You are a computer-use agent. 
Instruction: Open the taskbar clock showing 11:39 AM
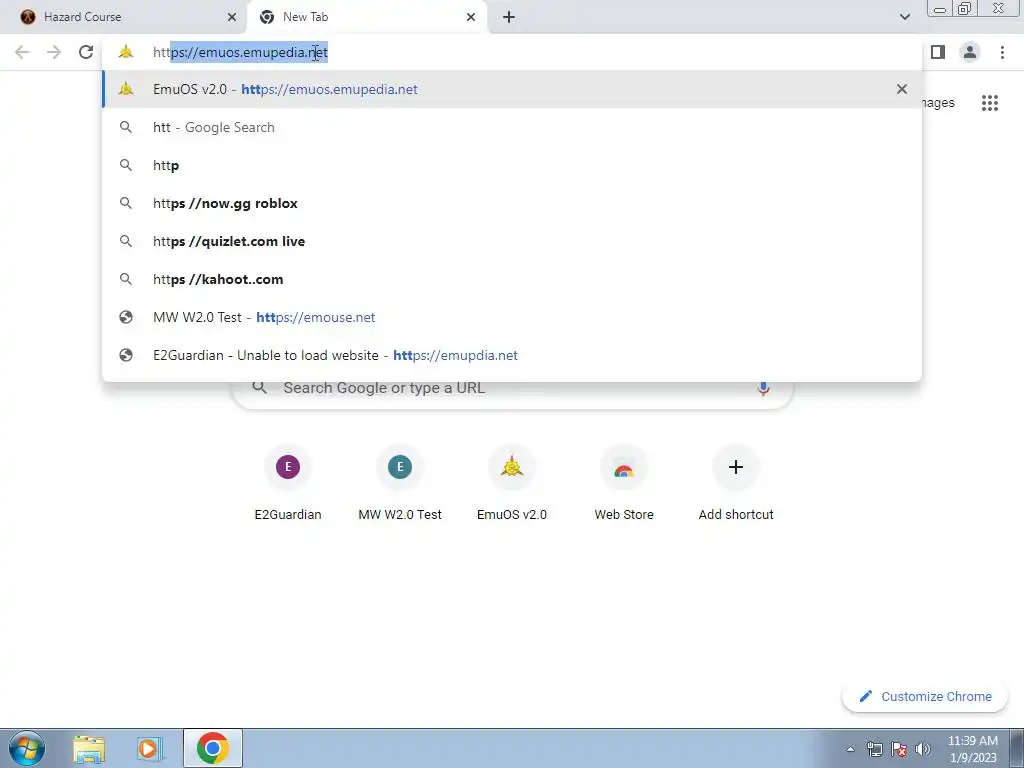(972, 749)
